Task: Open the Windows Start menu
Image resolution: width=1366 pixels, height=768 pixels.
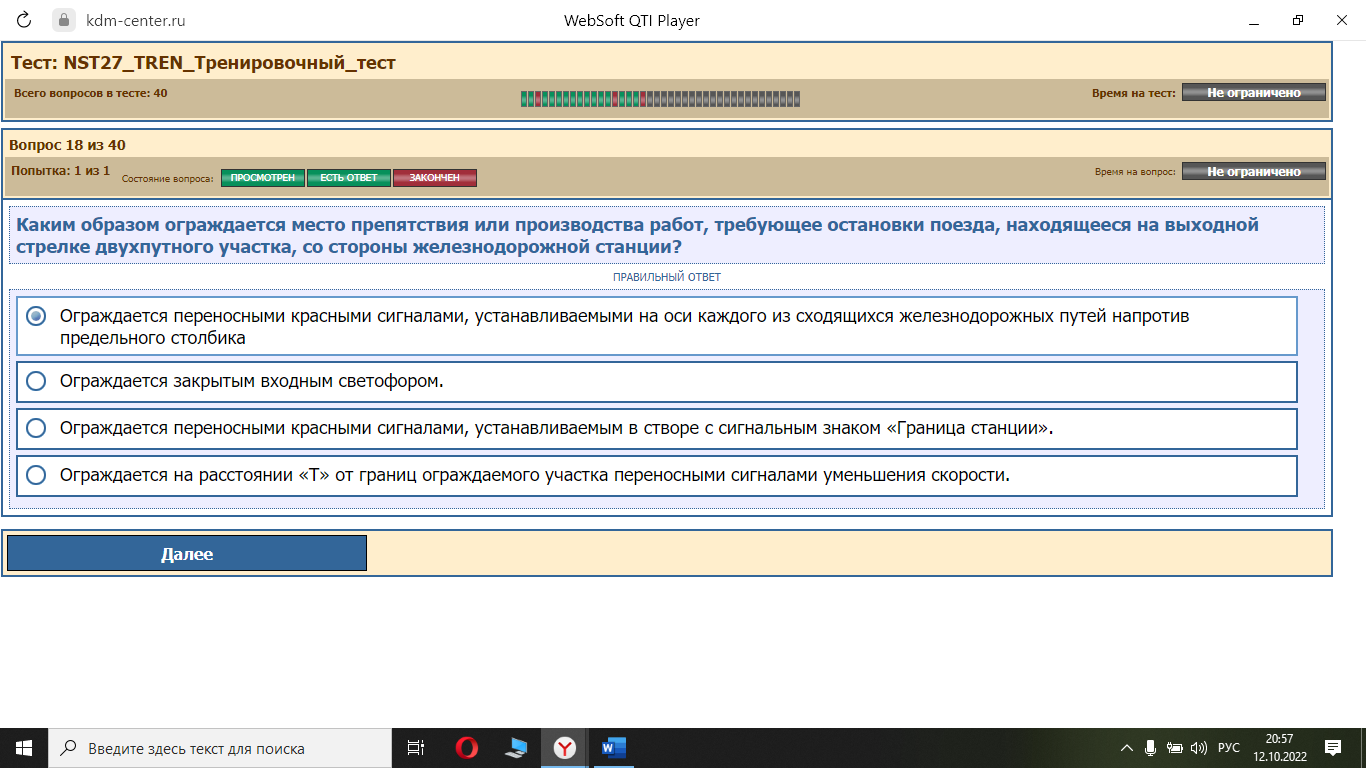Action: [x=24, y=747]
